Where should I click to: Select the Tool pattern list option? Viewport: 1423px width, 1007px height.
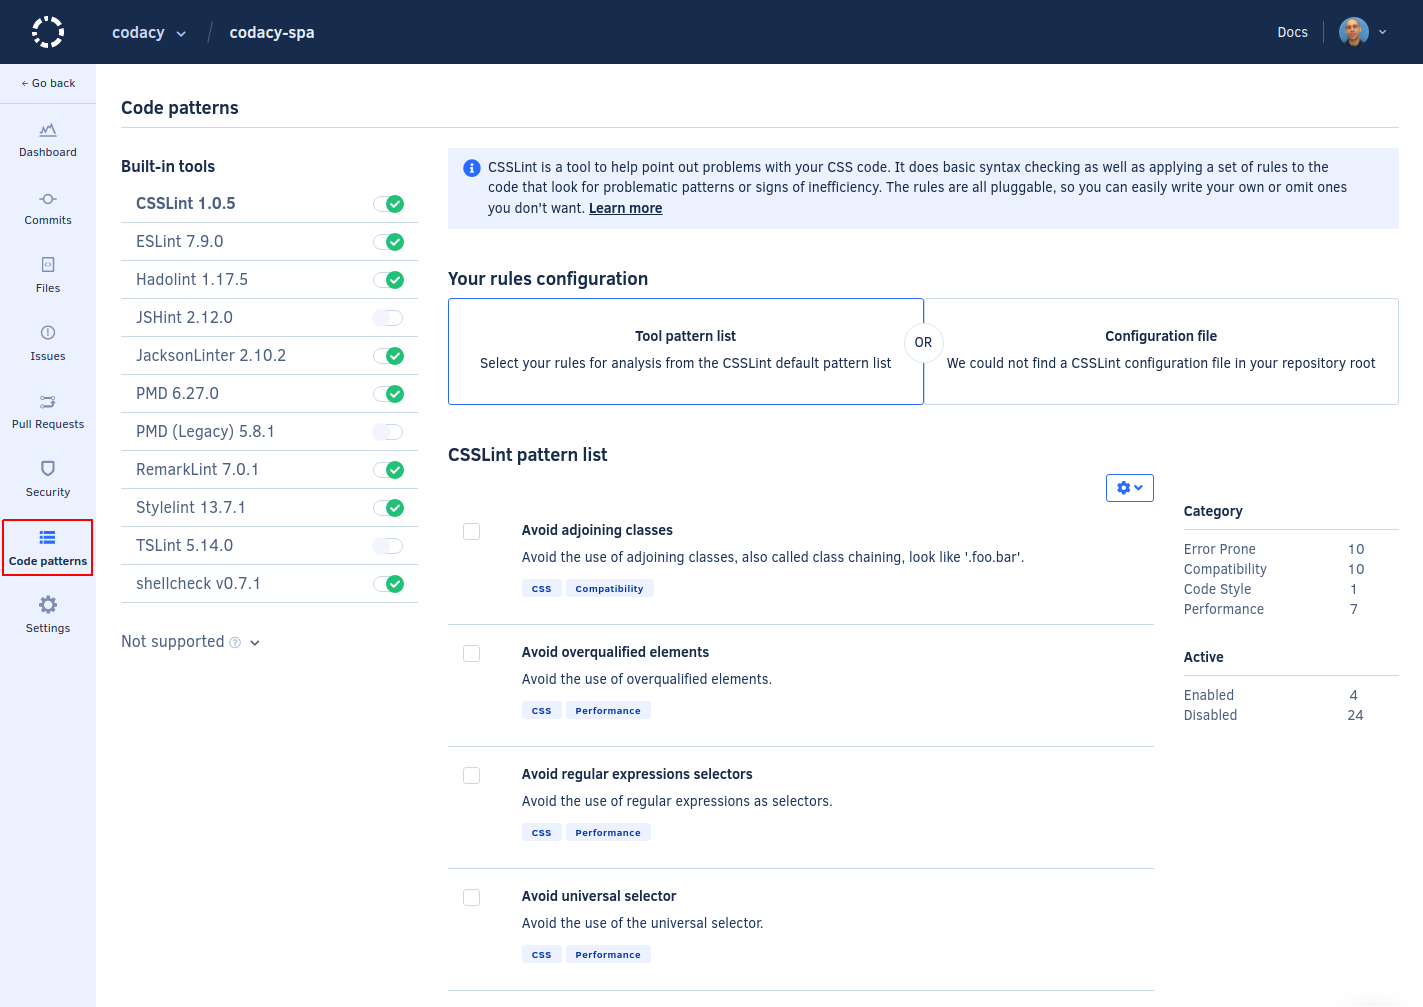coord(686,351)
